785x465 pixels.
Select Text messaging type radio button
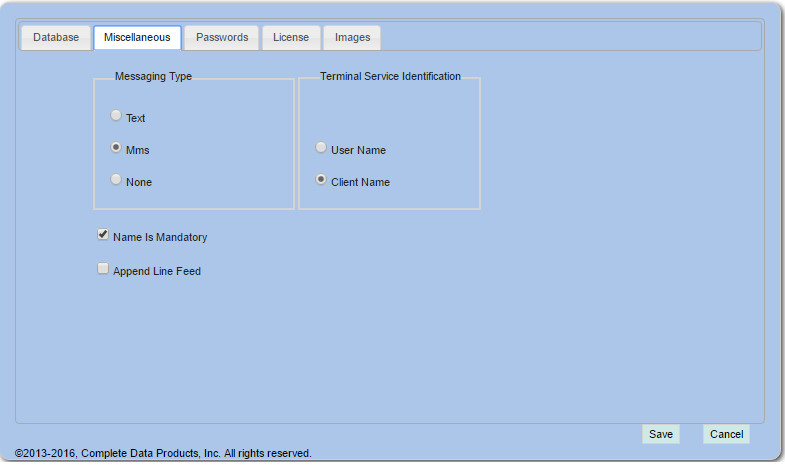coord(116,116)
